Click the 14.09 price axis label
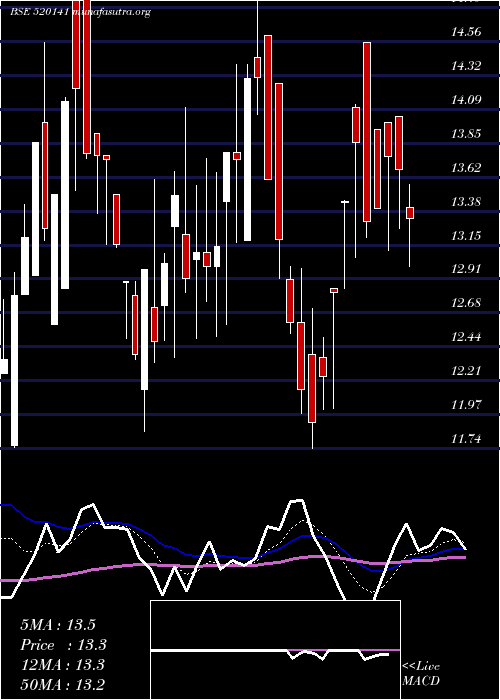This screenshot has height=700, width=500. 467,100
